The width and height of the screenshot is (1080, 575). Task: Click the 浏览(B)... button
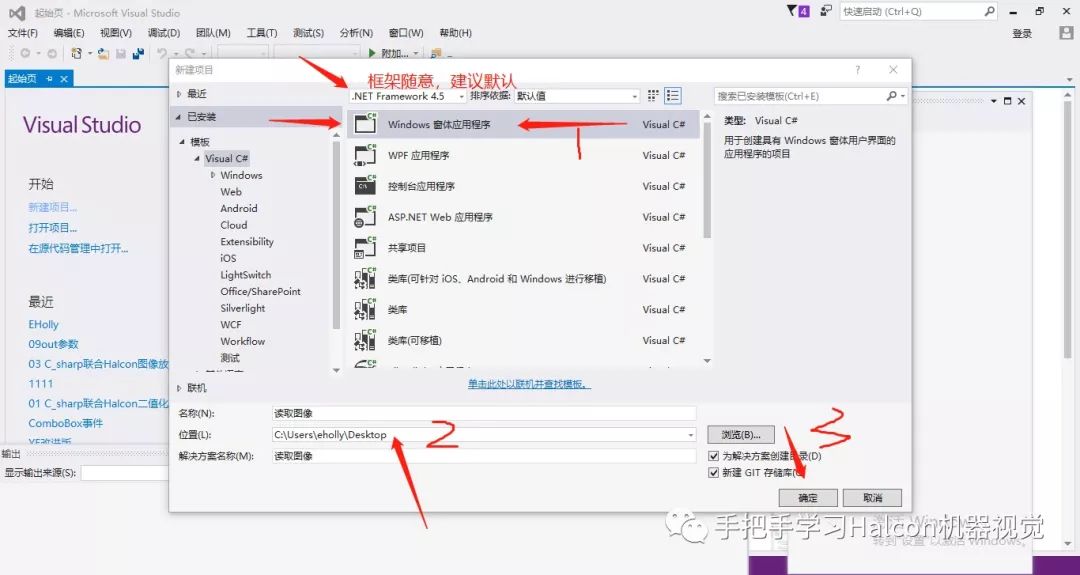741,435
